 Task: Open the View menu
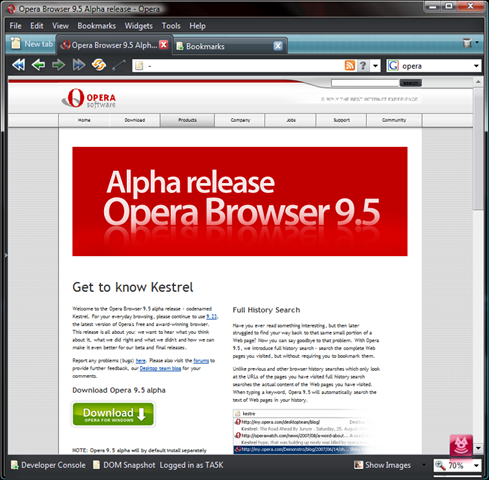[60, 26]
